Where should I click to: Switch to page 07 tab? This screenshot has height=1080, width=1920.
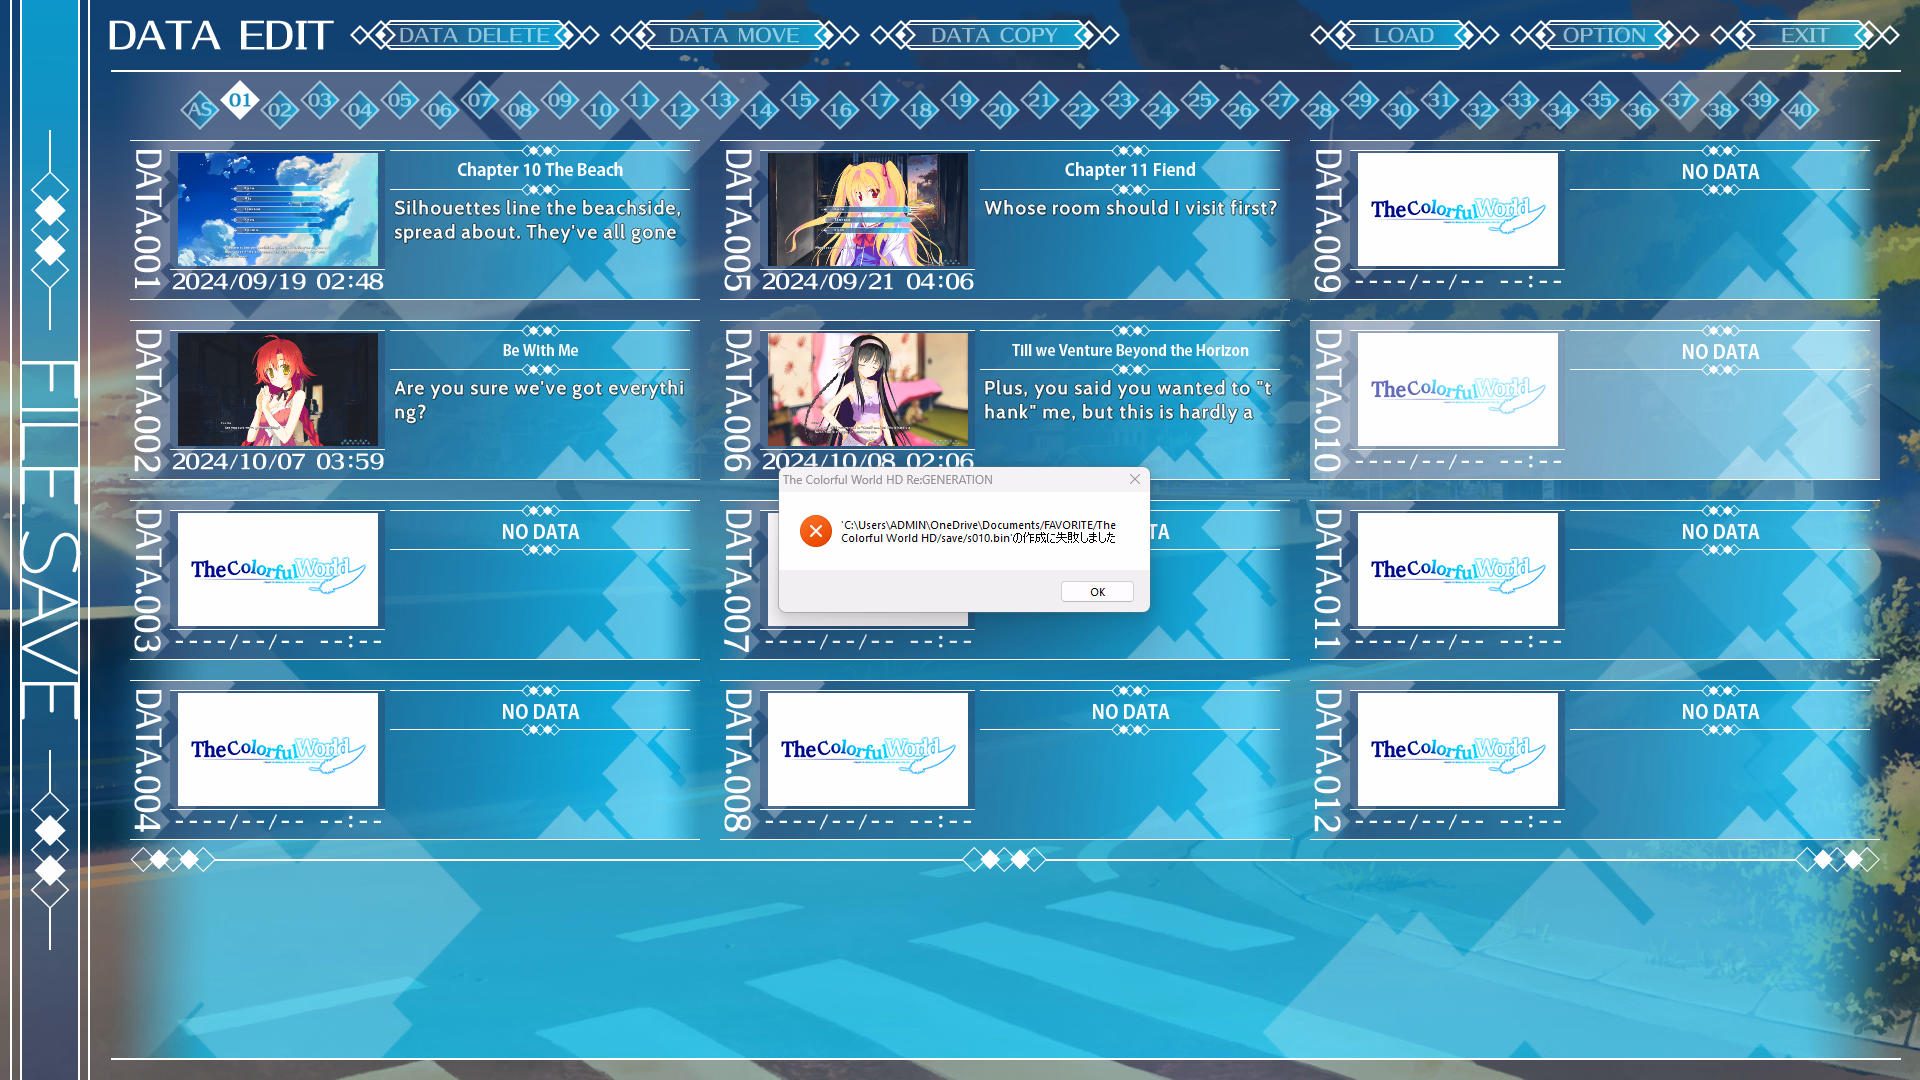(x=480, y=100)
